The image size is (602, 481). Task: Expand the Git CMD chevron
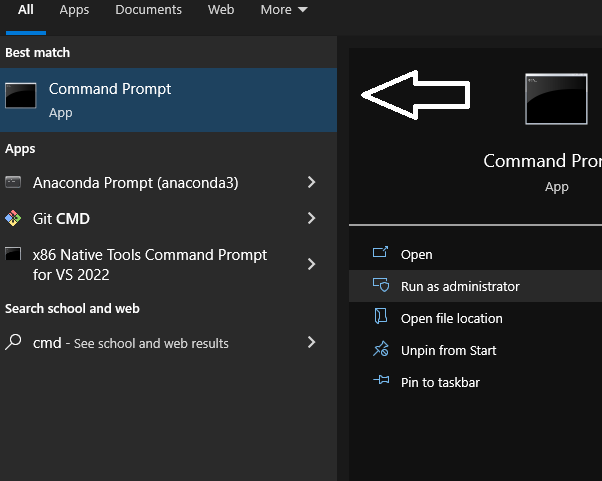[x=311, y=218]
